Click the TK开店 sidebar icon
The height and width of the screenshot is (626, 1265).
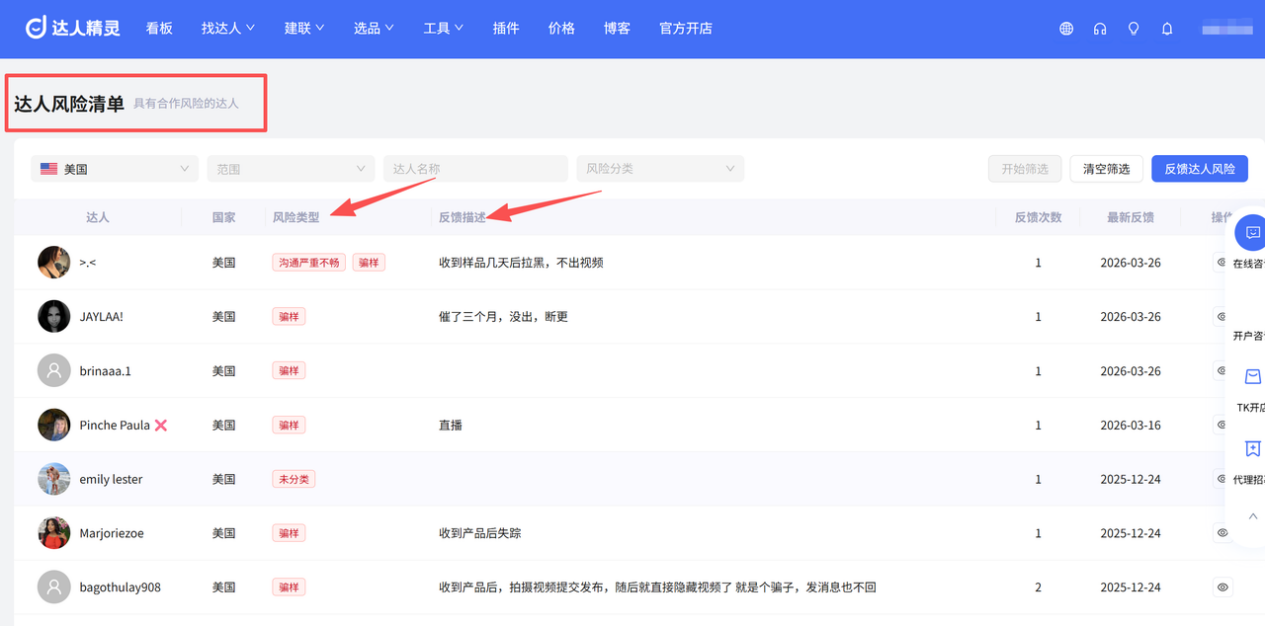(x=1252, y=377)
